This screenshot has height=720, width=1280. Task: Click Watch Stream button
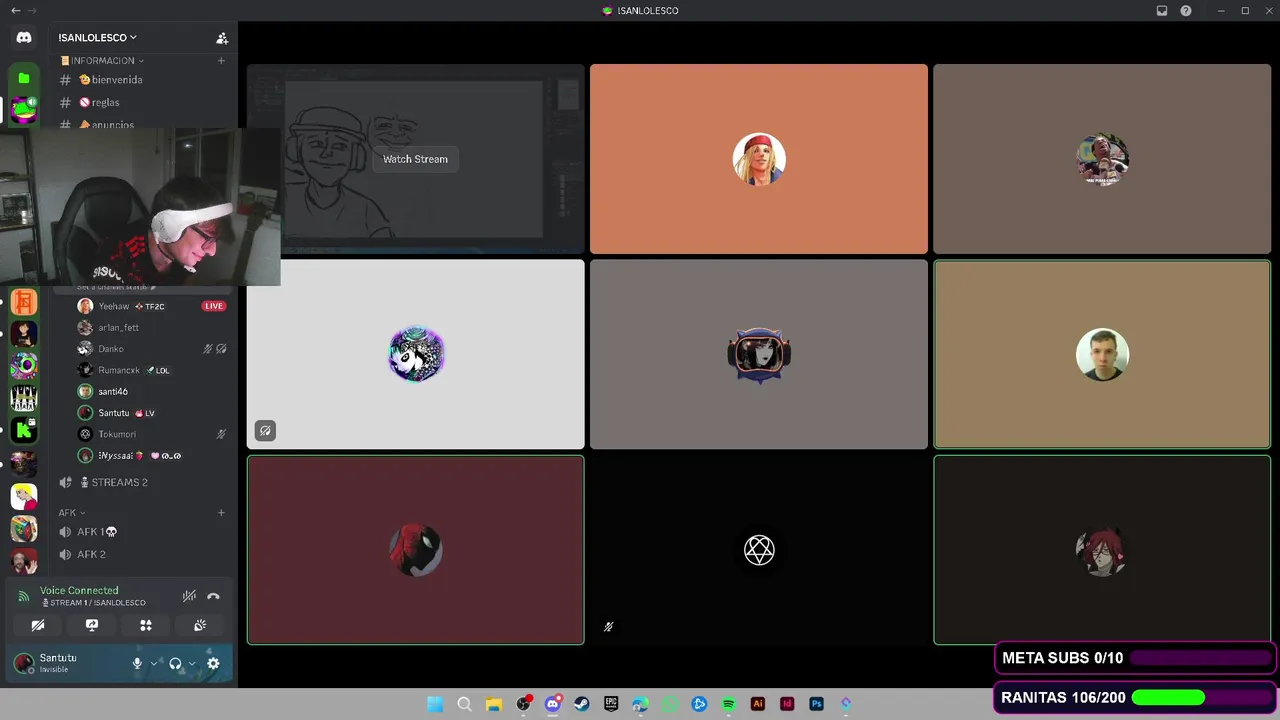(x=415, y=159)
